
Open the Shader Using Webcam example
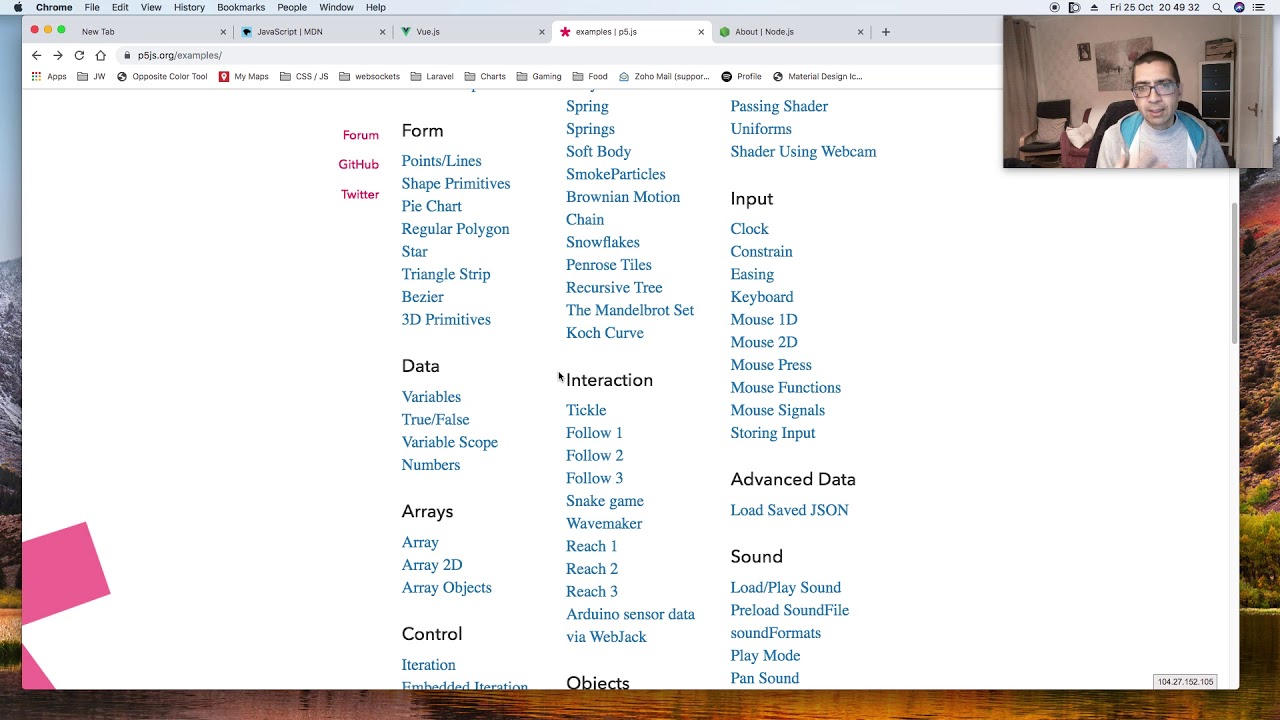tap(803, 152)
